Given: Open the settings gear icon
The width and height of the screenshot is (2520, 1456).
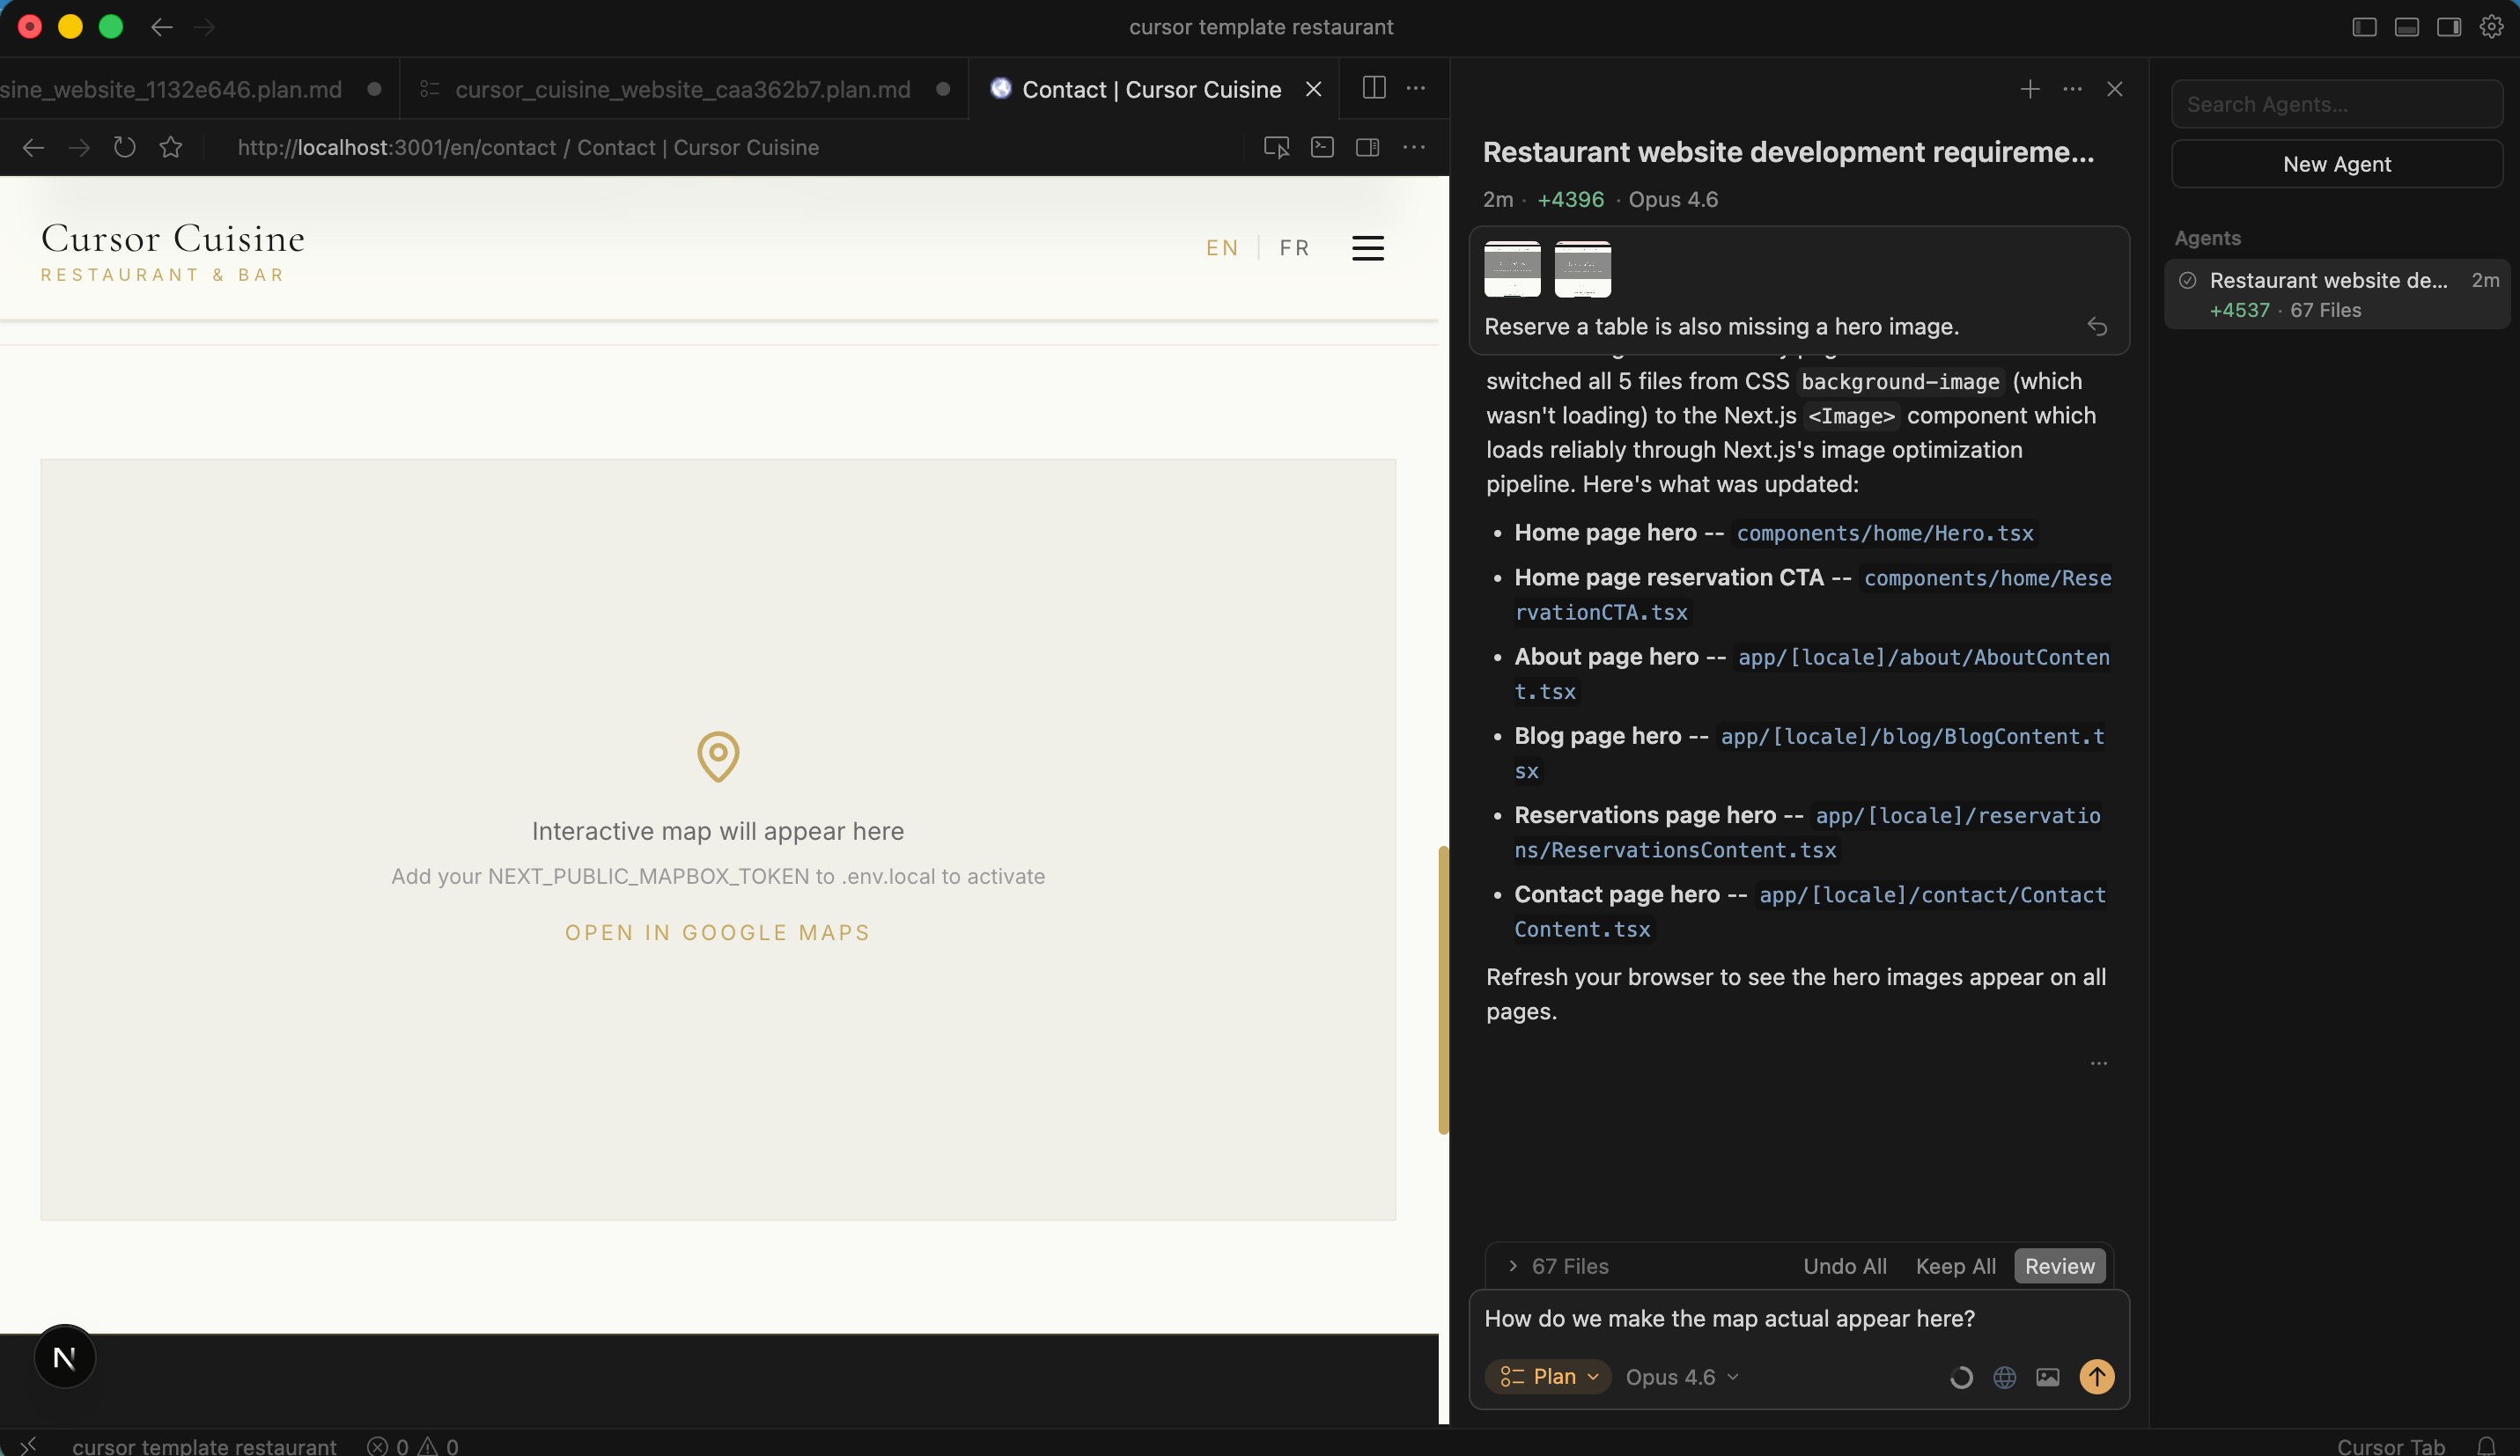Looking at the screenshot, I should pos(2491,27).
